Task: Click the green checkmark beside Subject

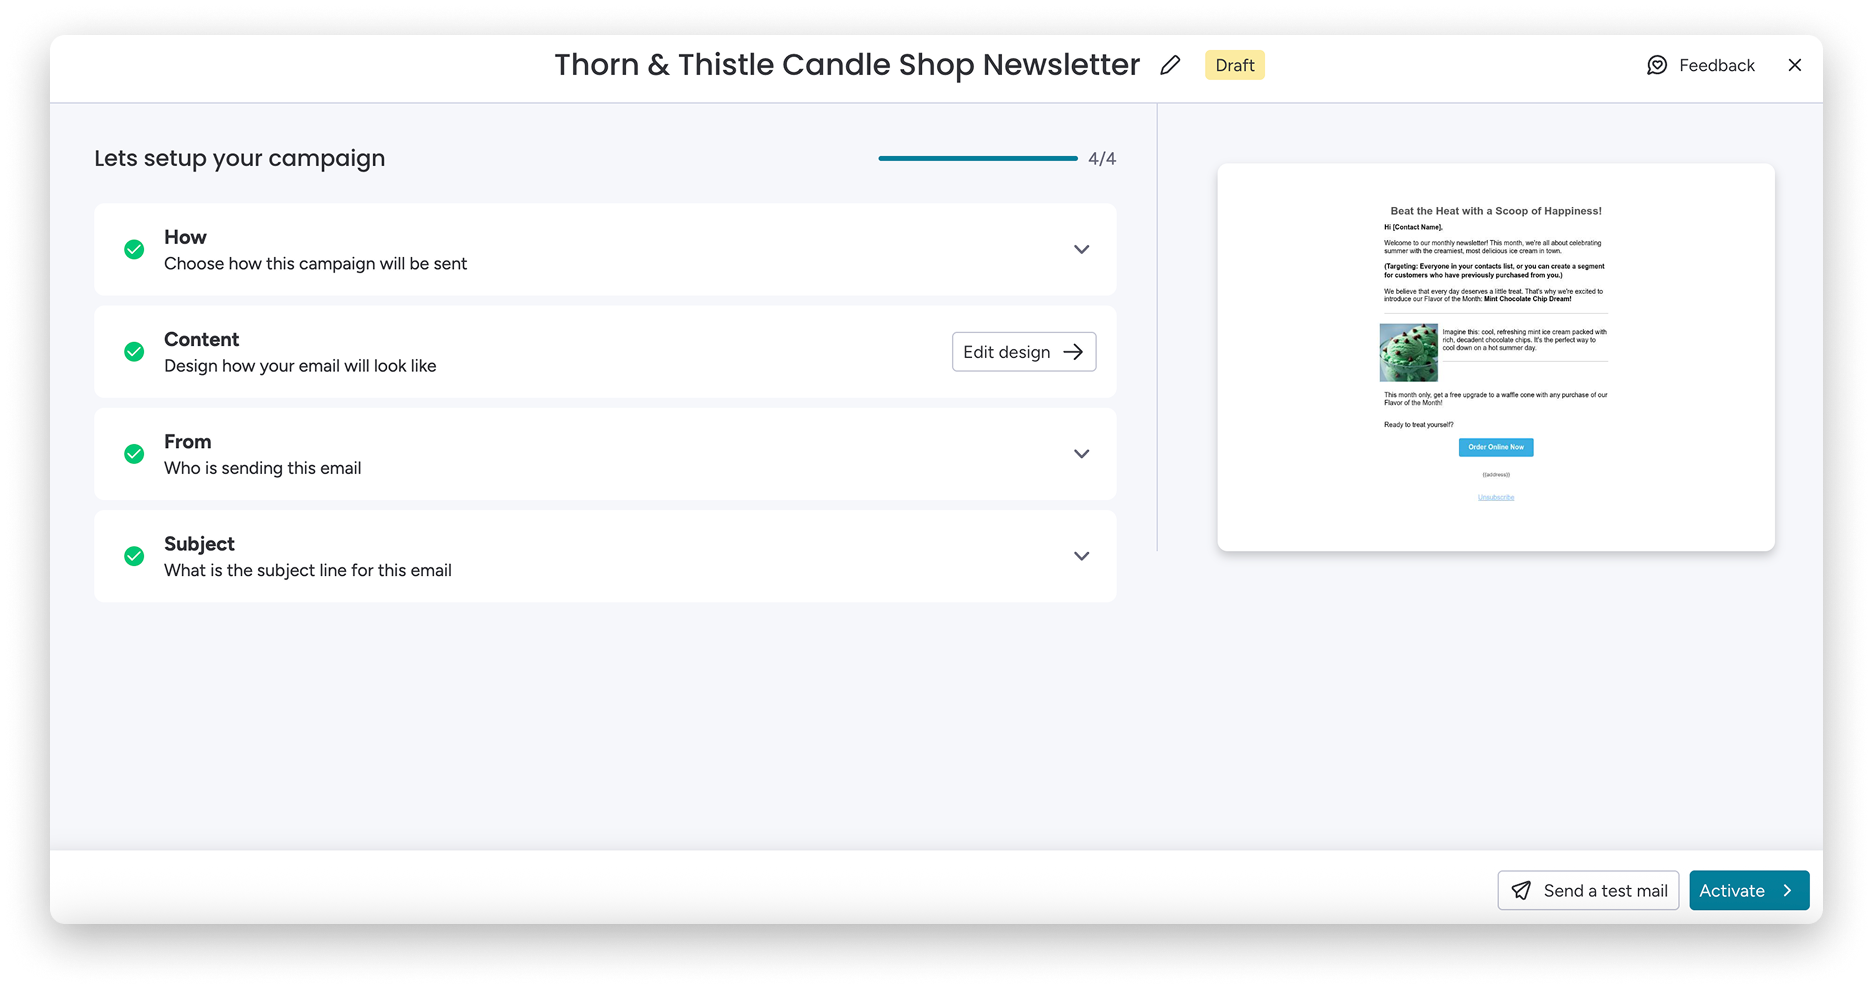Action: [x=134, y=555]
